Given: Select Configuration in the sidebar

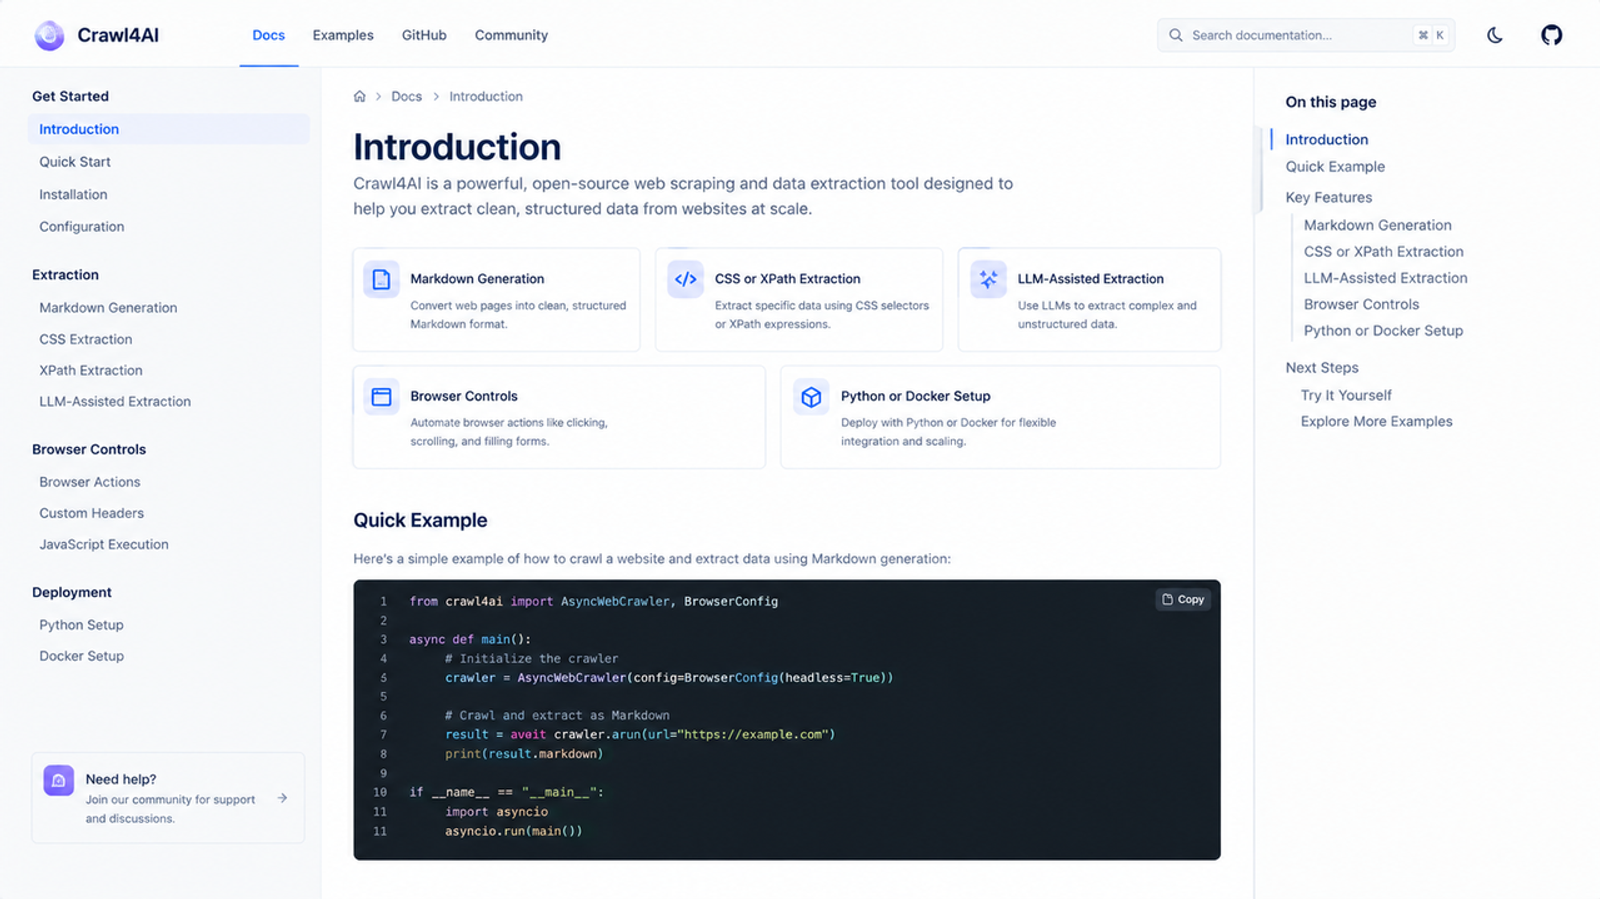Looking at the screenshot, I should [x=82, y=227].
